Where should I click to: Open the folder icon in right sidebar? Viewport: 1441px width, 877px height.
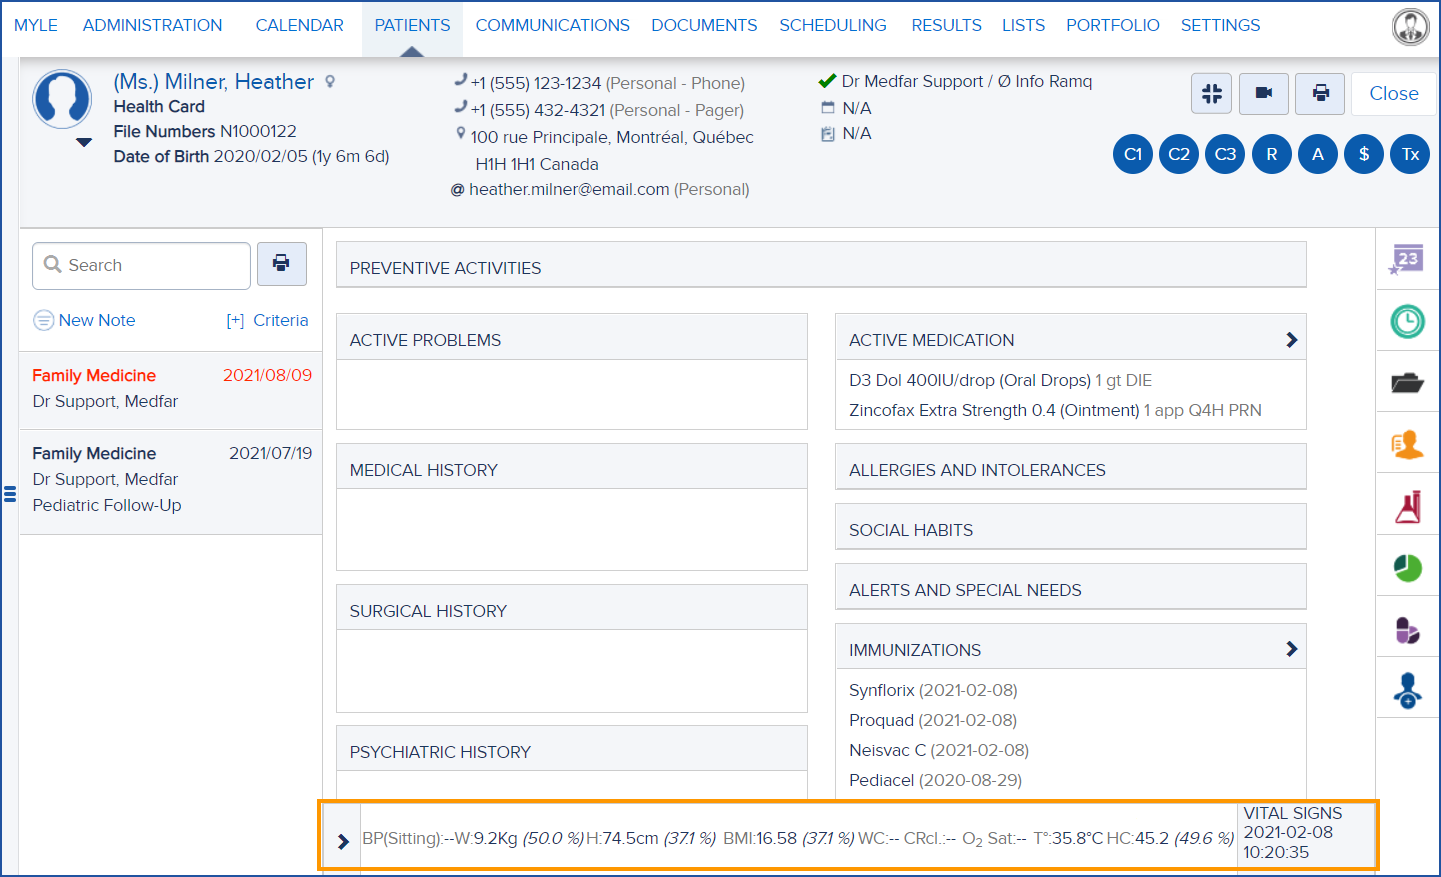[x=1407, y=383]
